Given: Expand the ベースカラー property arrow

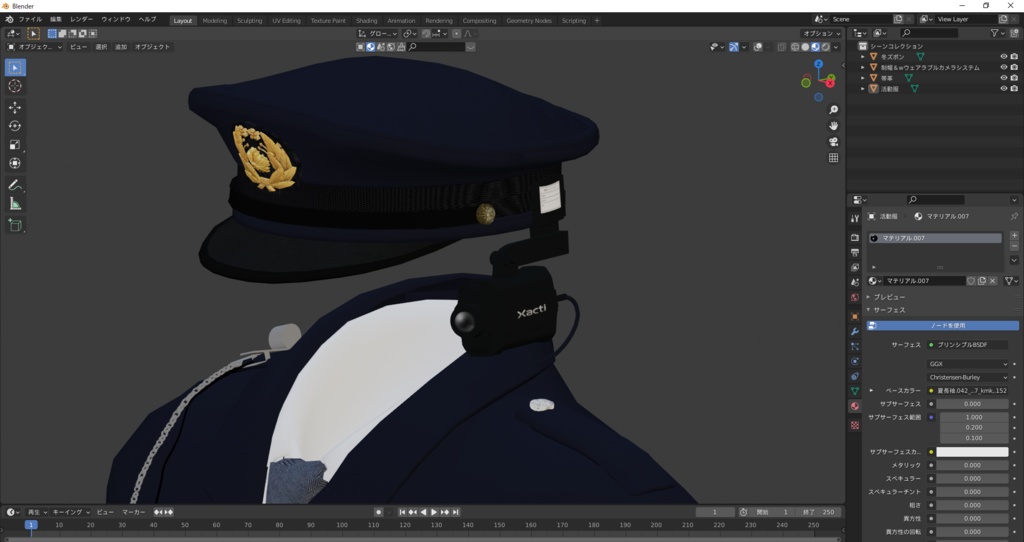Looking at the screenshot, I should [x=871, y=391].
